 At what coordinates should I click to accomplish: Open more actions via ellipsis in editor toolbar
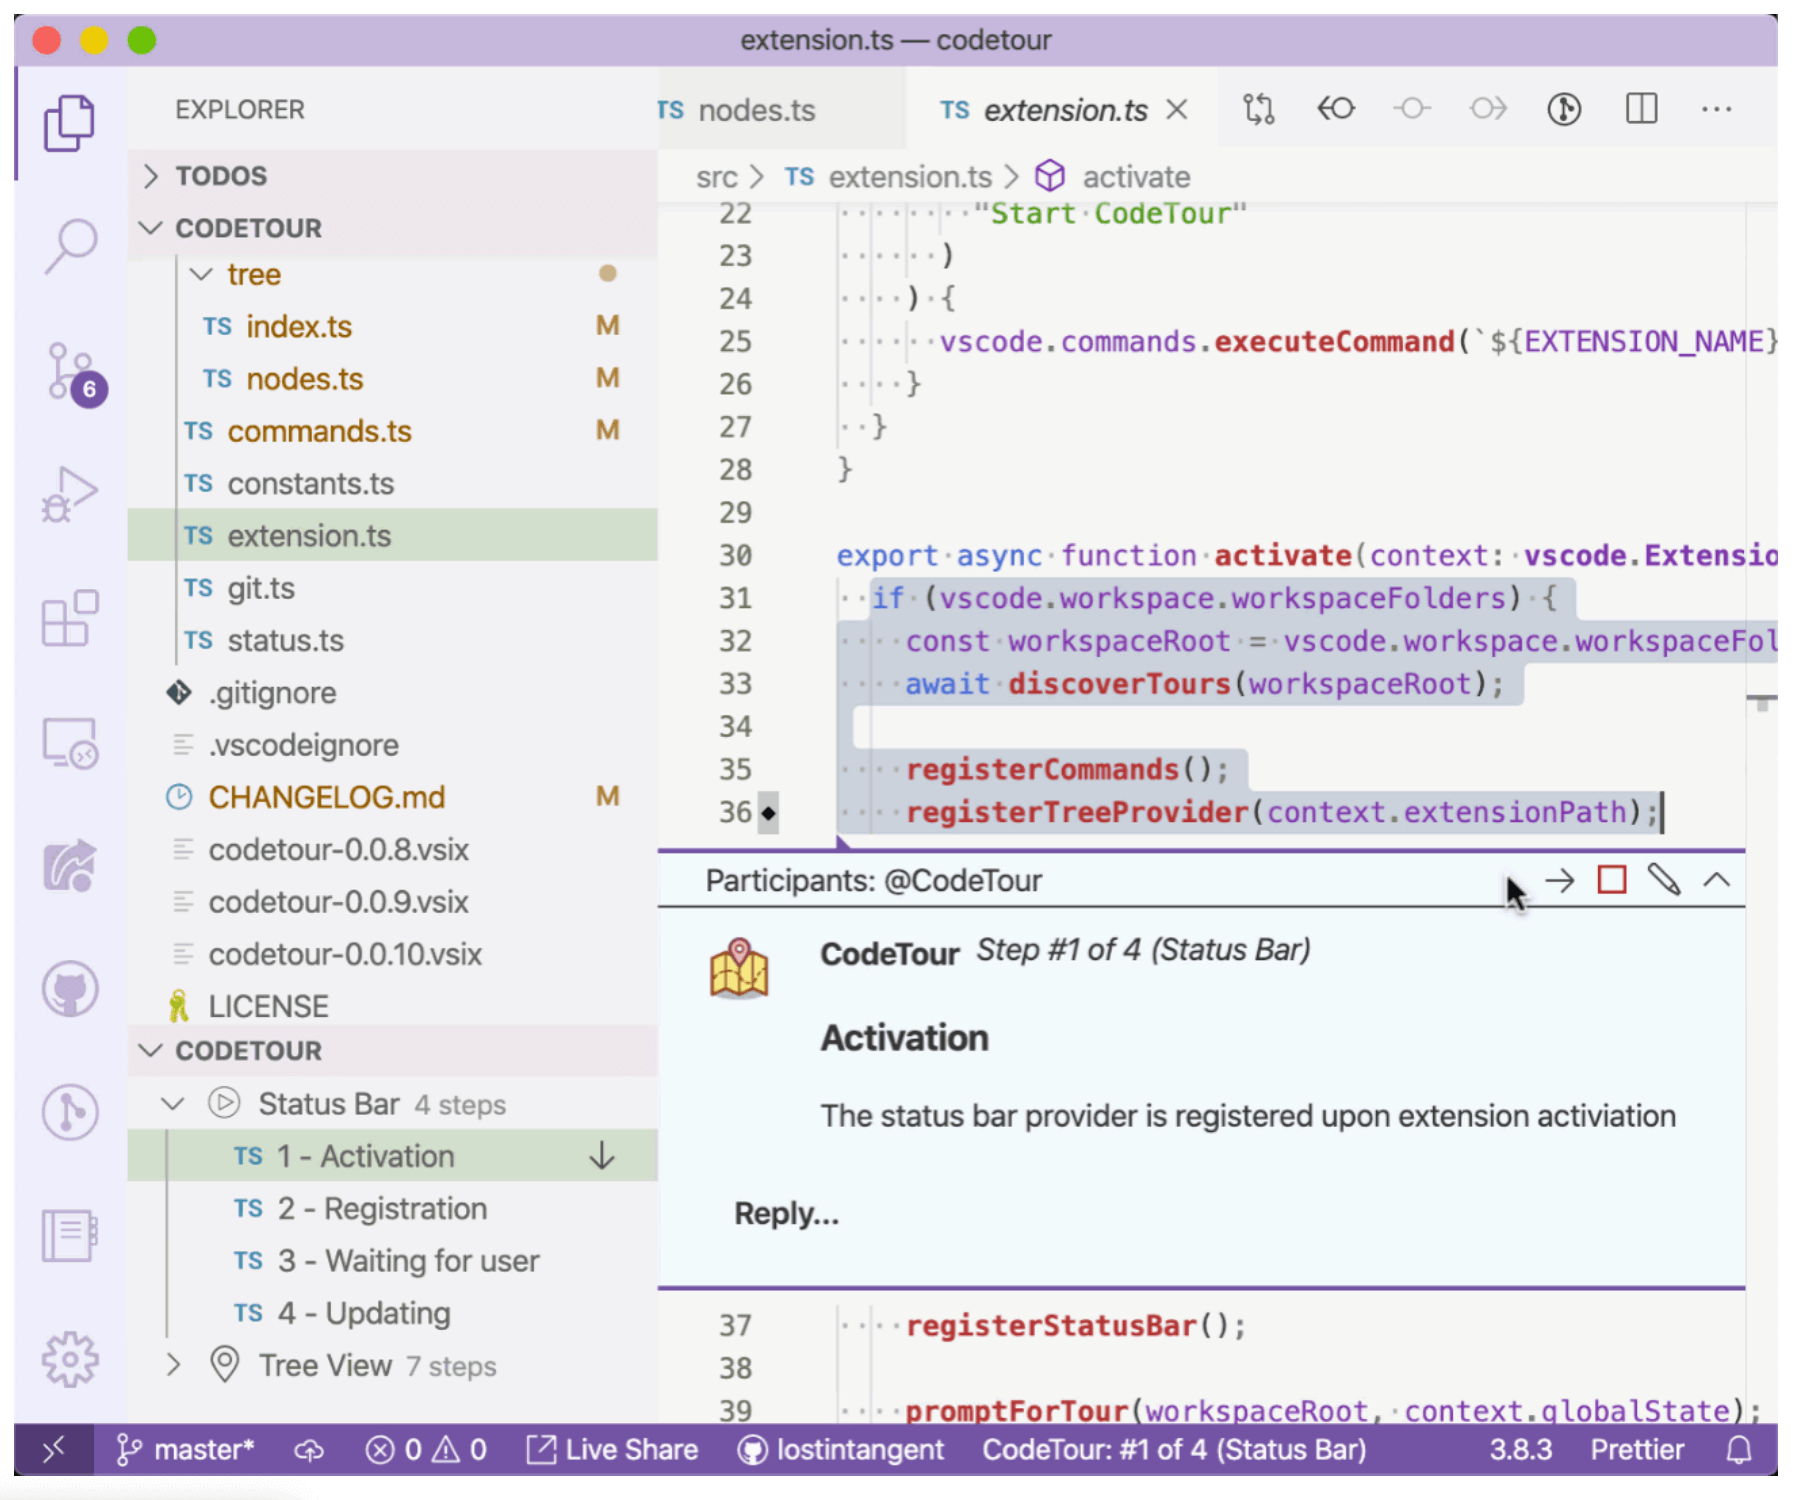(x=1716, y=109)
